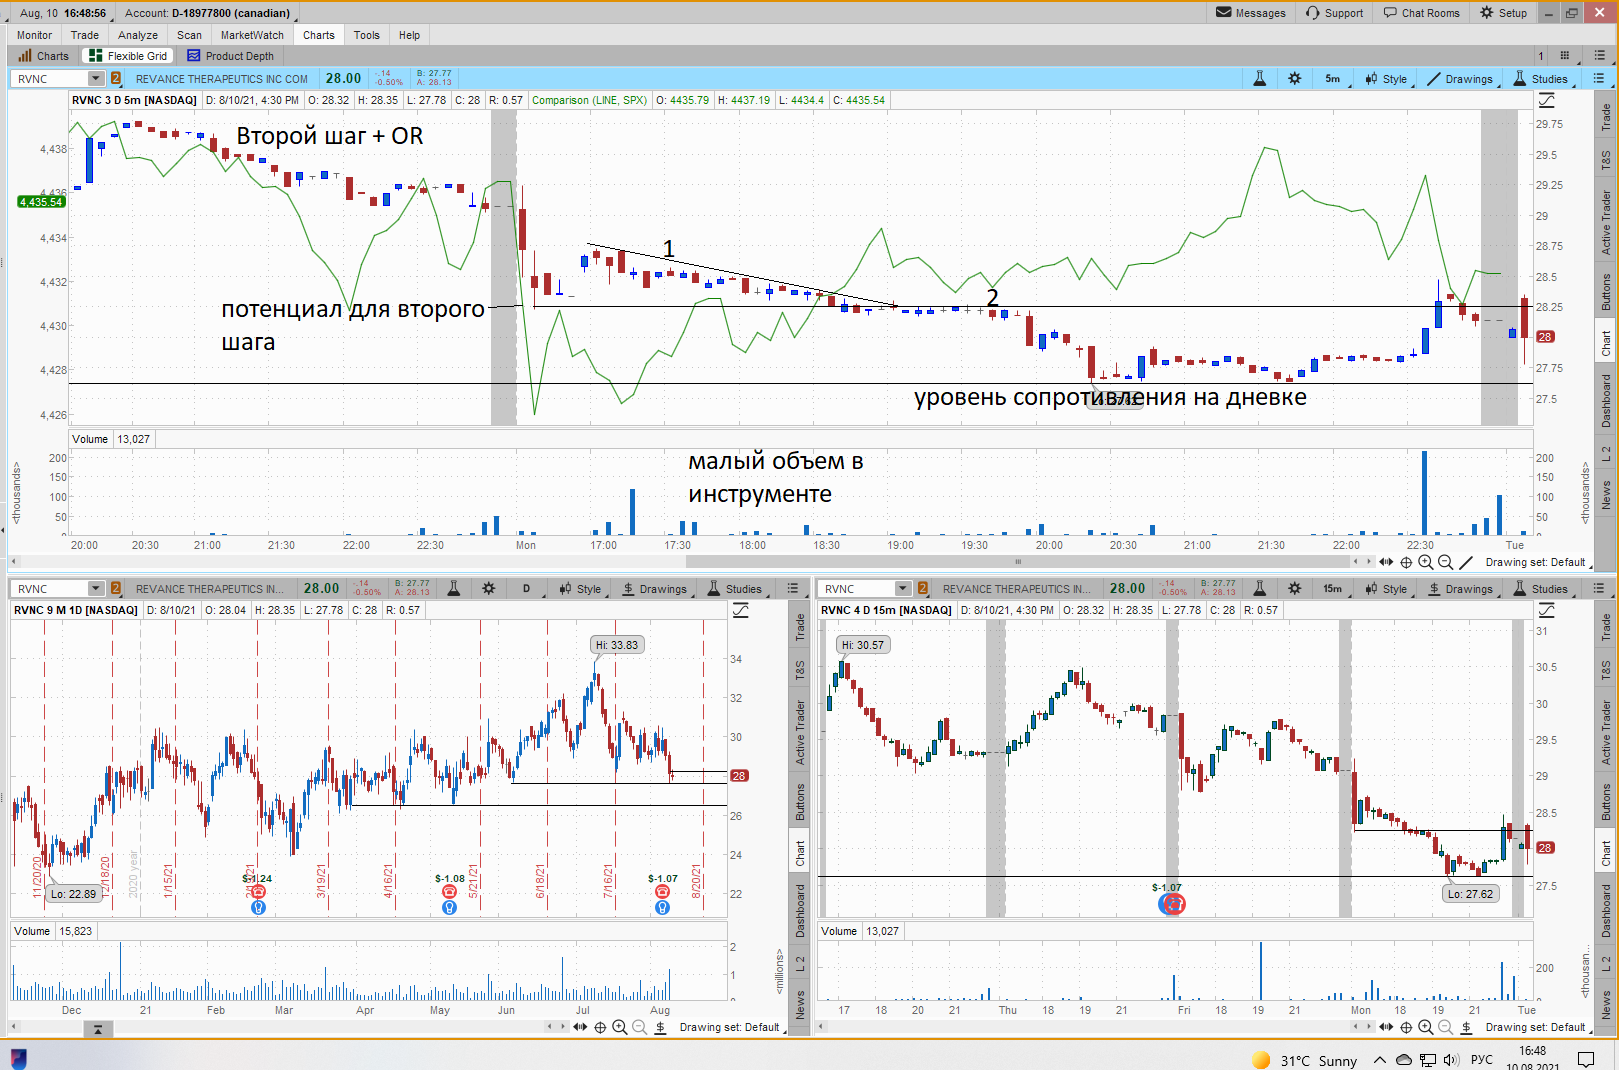Open the Studies dropdown on the daily chart
The width and height of the screenshot is (1619, 1070).
click(x=737, y=589)
